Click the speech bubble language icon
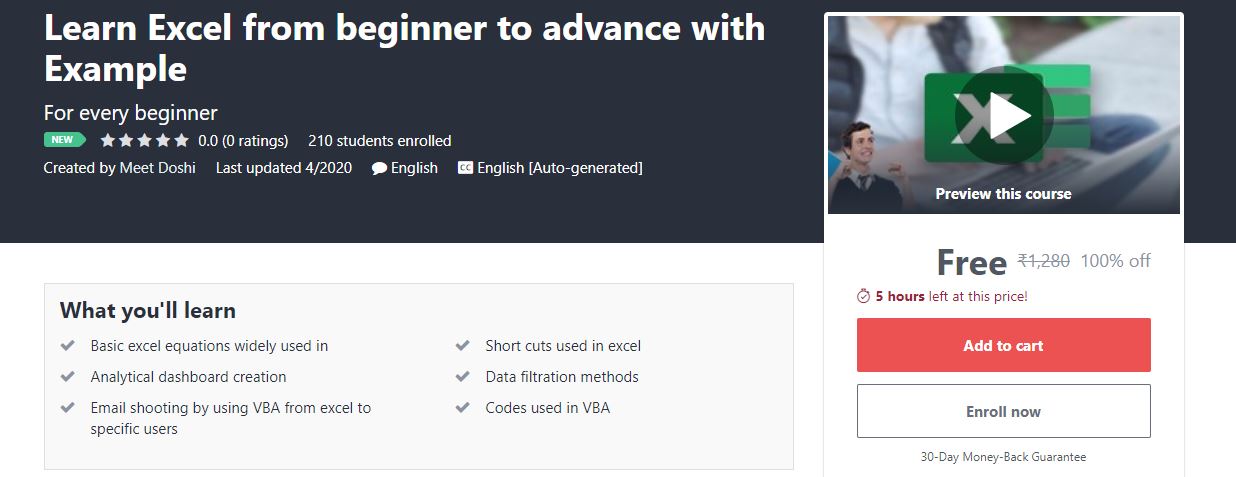The image size is (1236, 477). pyautogui.click(x=379, y=168)
